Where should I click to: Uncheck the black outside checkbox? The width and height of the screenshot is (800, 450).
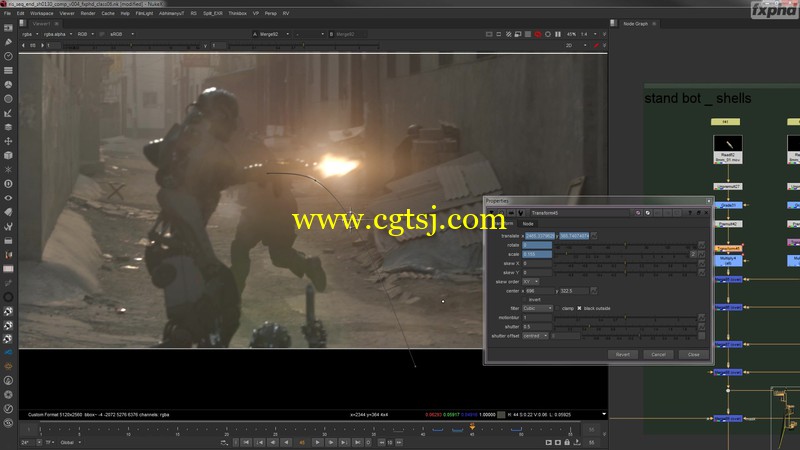(x=579, y=308)
